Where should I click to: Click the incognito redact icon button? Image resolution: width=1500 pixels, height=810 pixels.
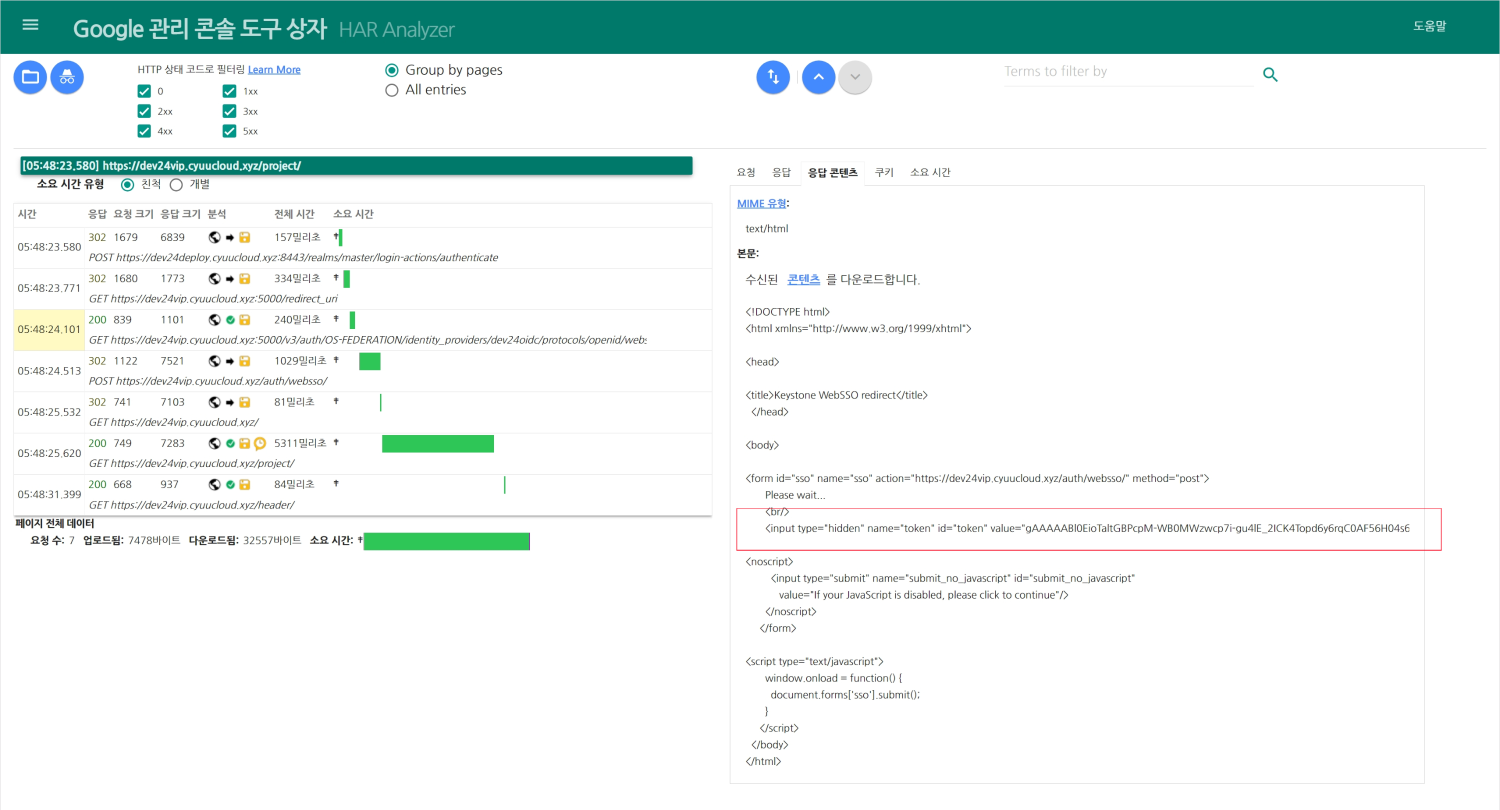67,77
